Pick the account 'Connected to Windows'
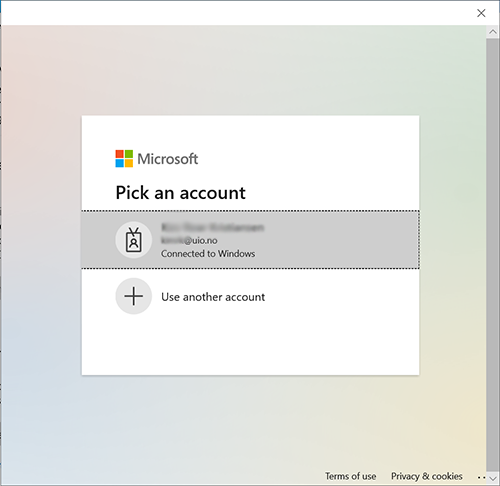This screenshot has width=500, height=486. (250, 240)
